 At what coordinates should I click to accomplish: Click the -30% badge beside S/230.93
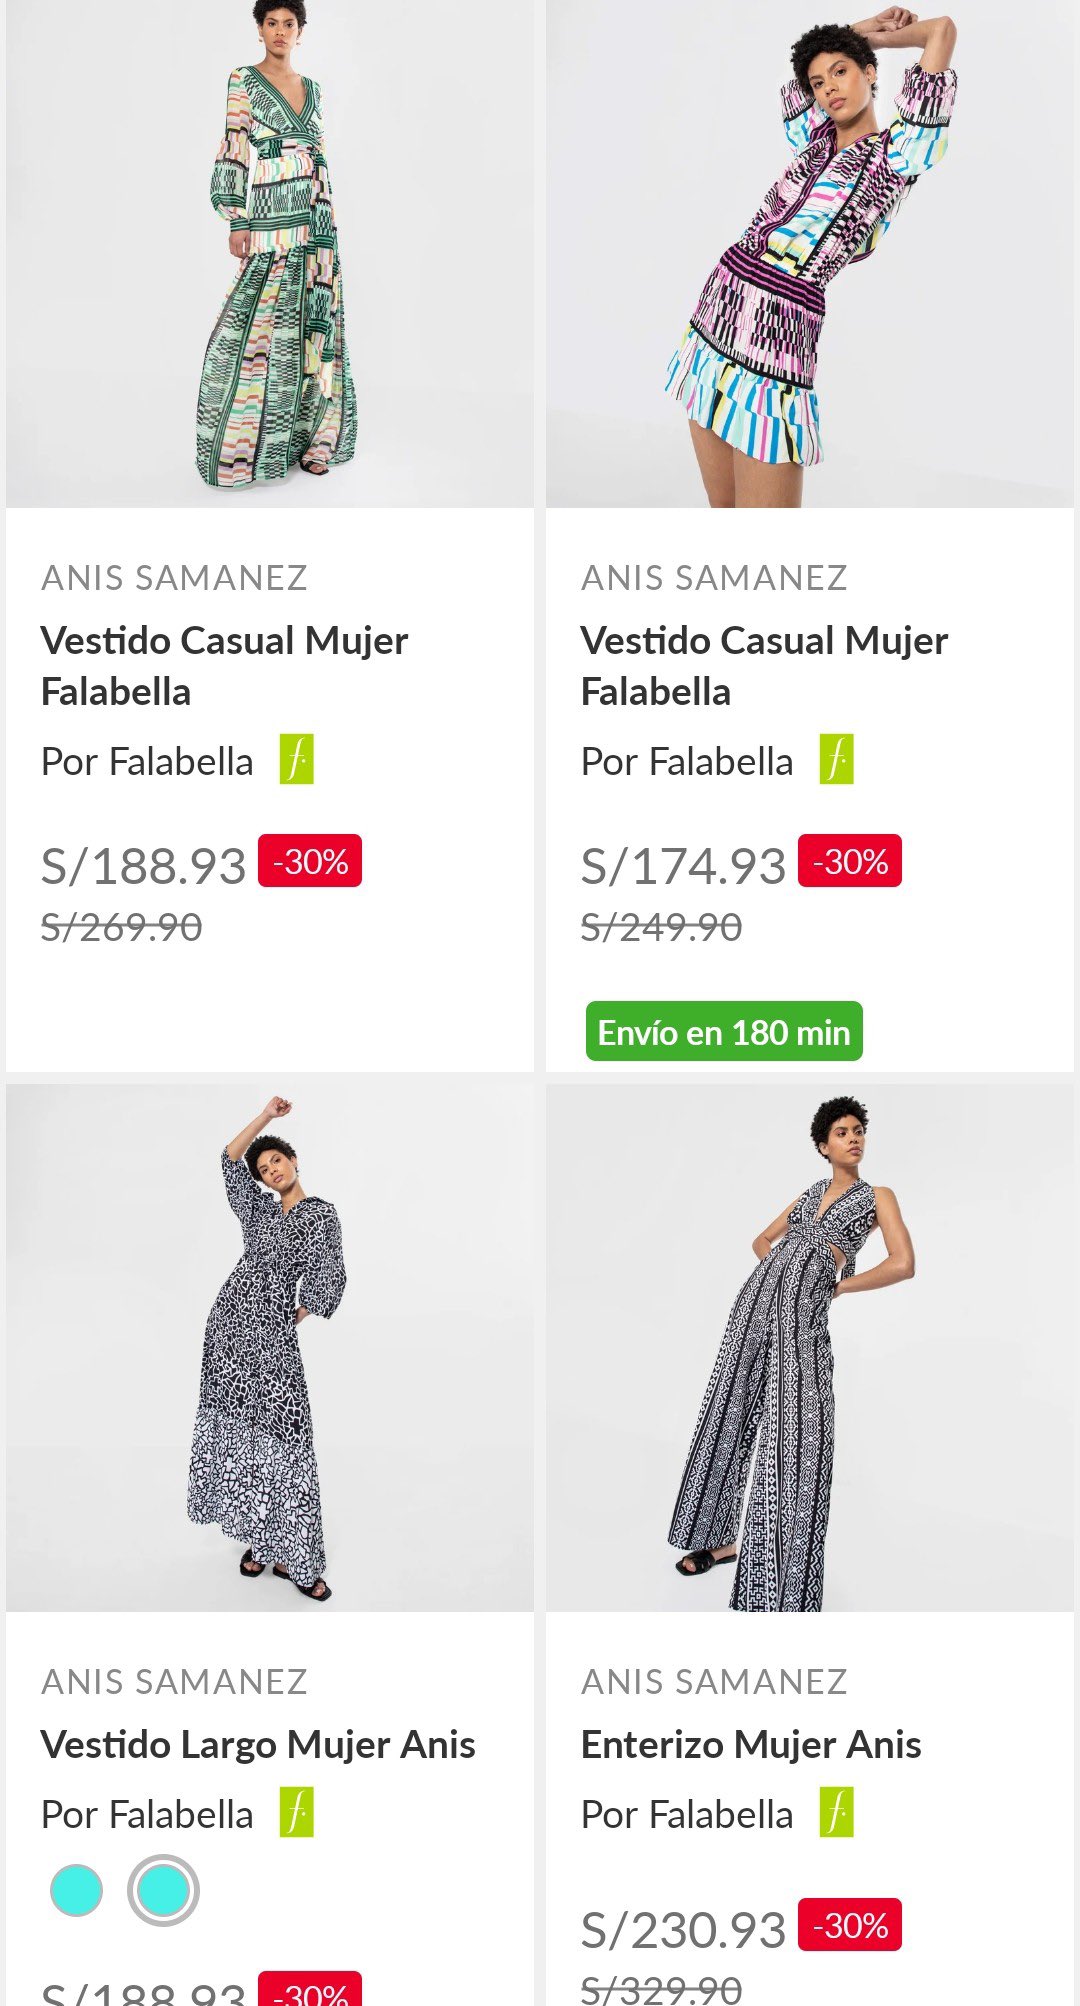pyautogui.click(x=850, y=1925)
